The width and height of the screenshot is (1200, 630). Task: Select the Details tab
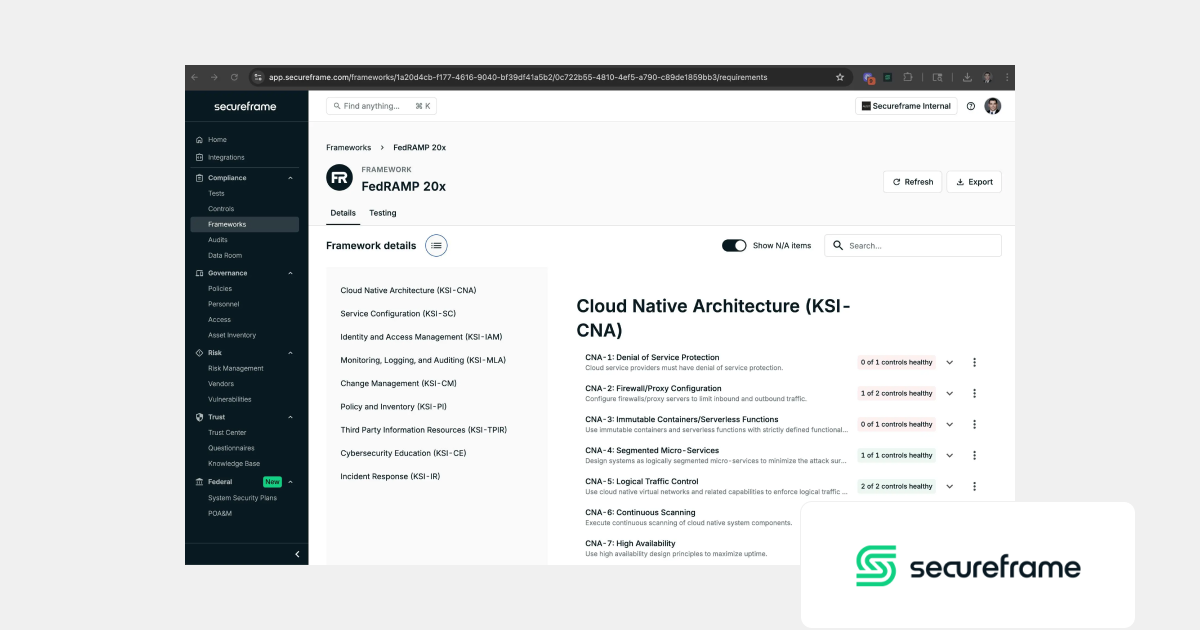pyautogui.click(x=343, y=213)
